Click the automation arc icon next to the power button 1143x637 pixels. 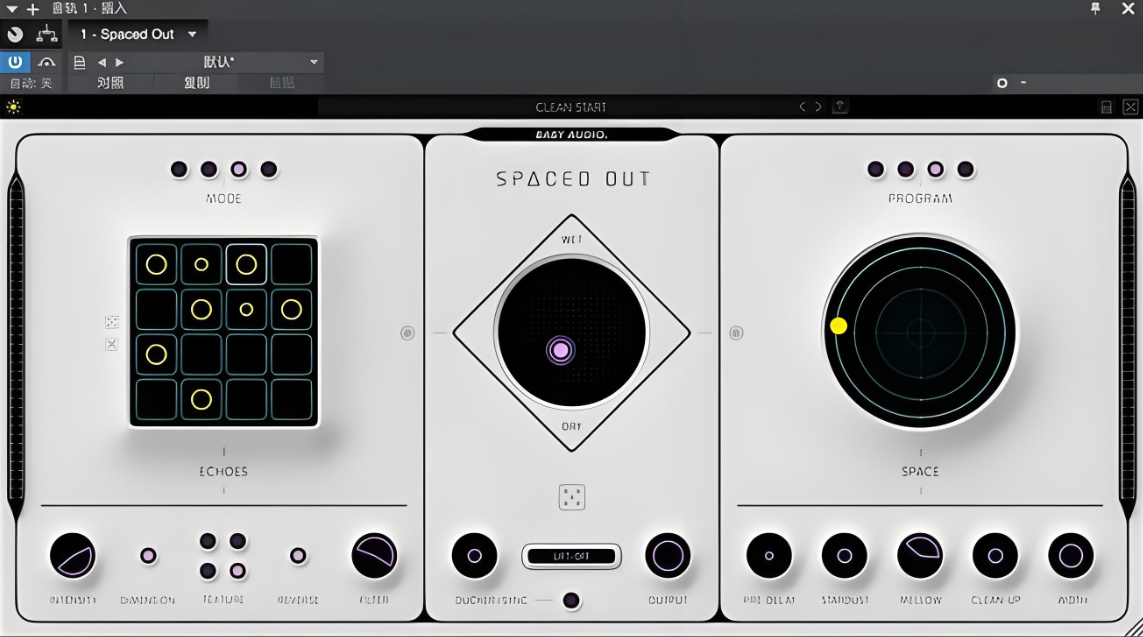[x=47, y=63]
